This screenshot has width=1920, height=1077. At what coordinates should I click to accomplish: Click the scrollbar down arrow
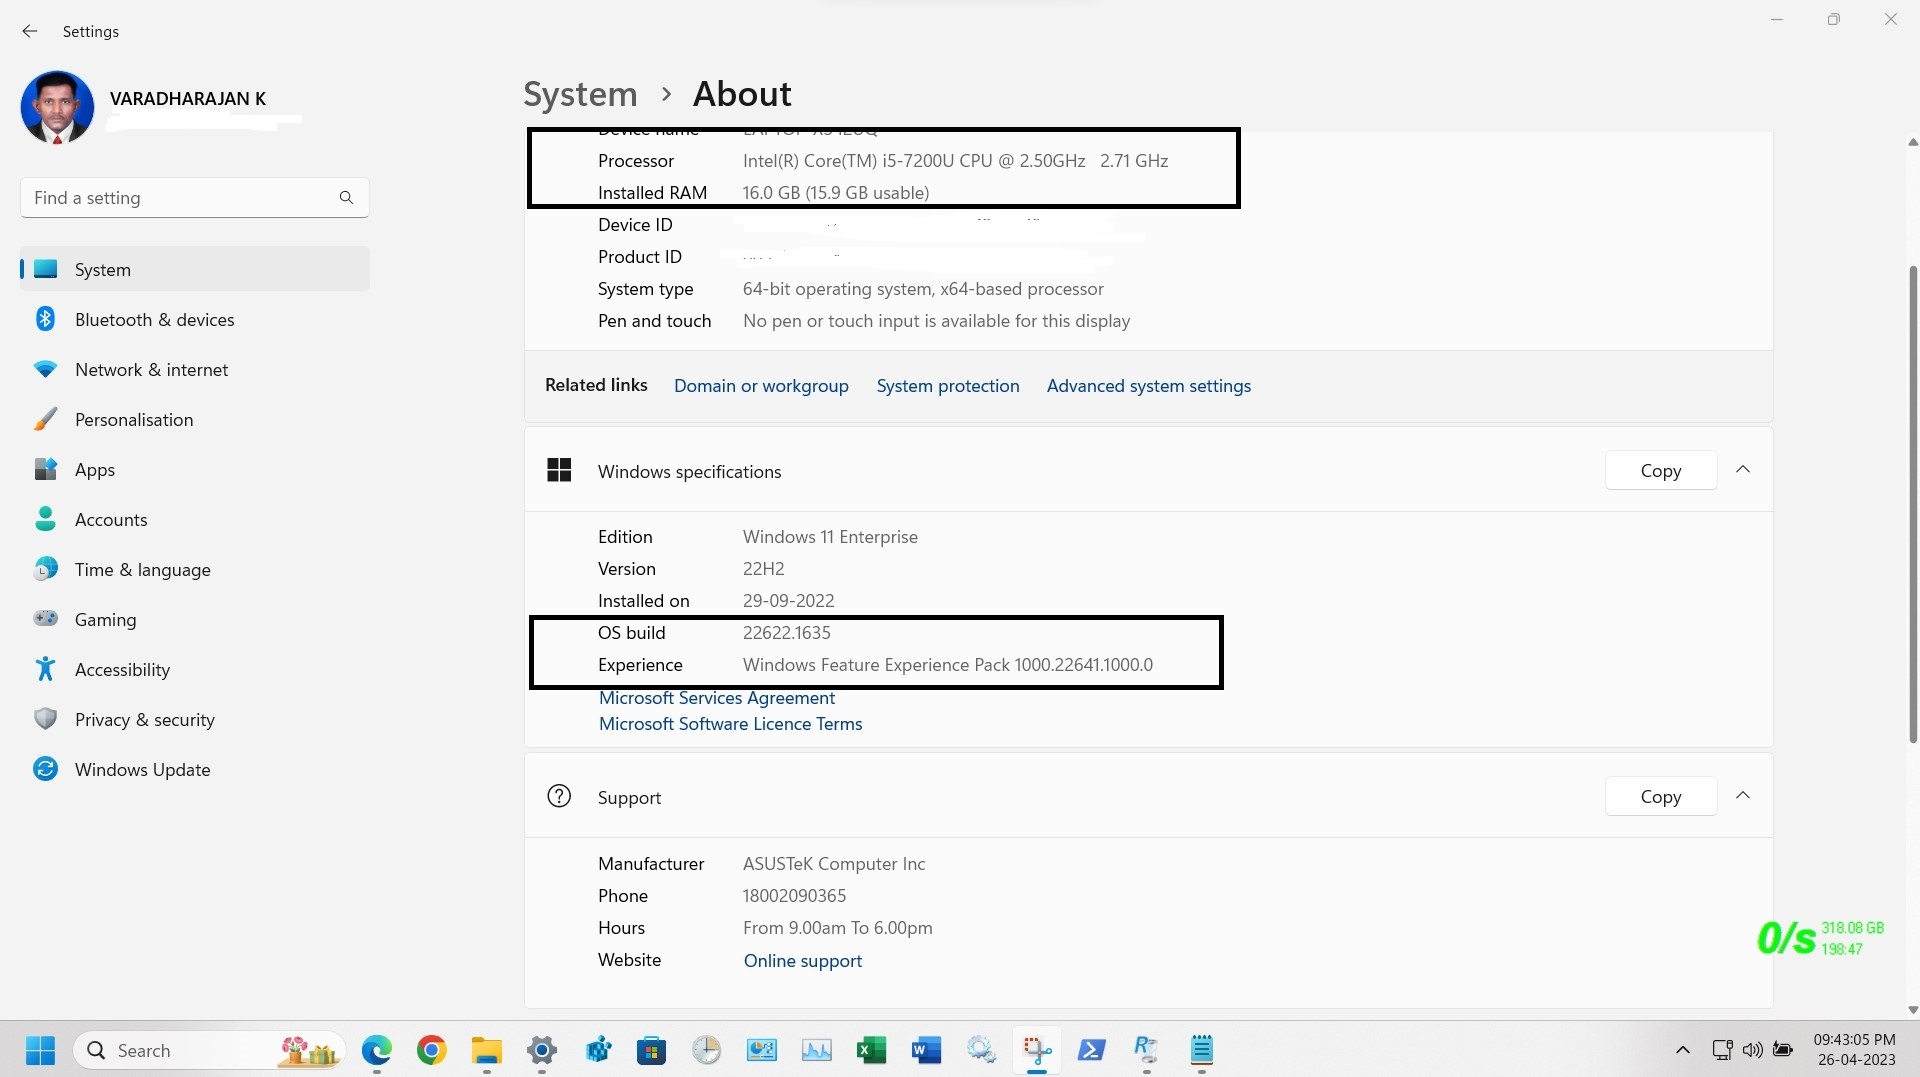(x=1912, y=1010)
